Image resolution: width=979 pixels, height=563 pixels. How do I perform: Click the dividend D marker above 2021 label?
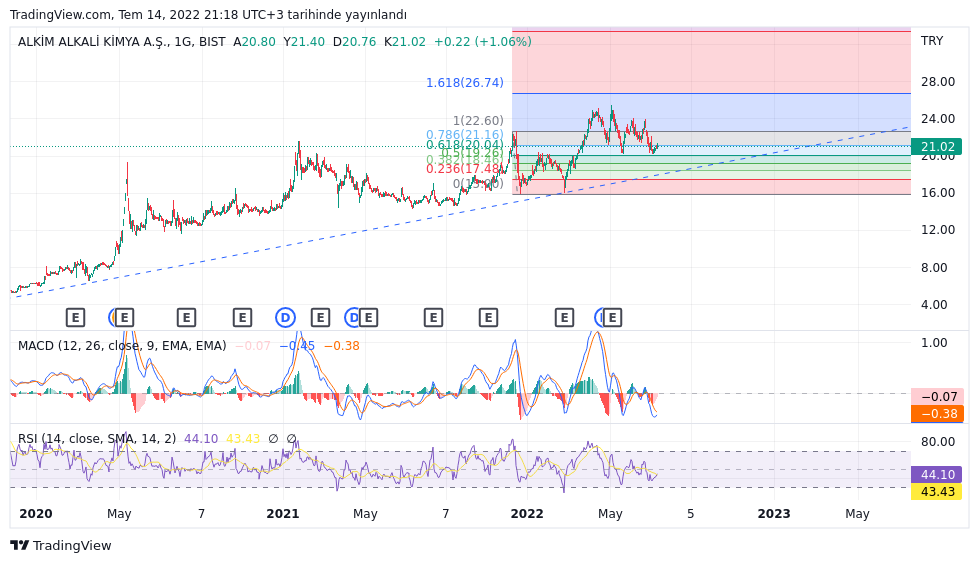(285, 318)
